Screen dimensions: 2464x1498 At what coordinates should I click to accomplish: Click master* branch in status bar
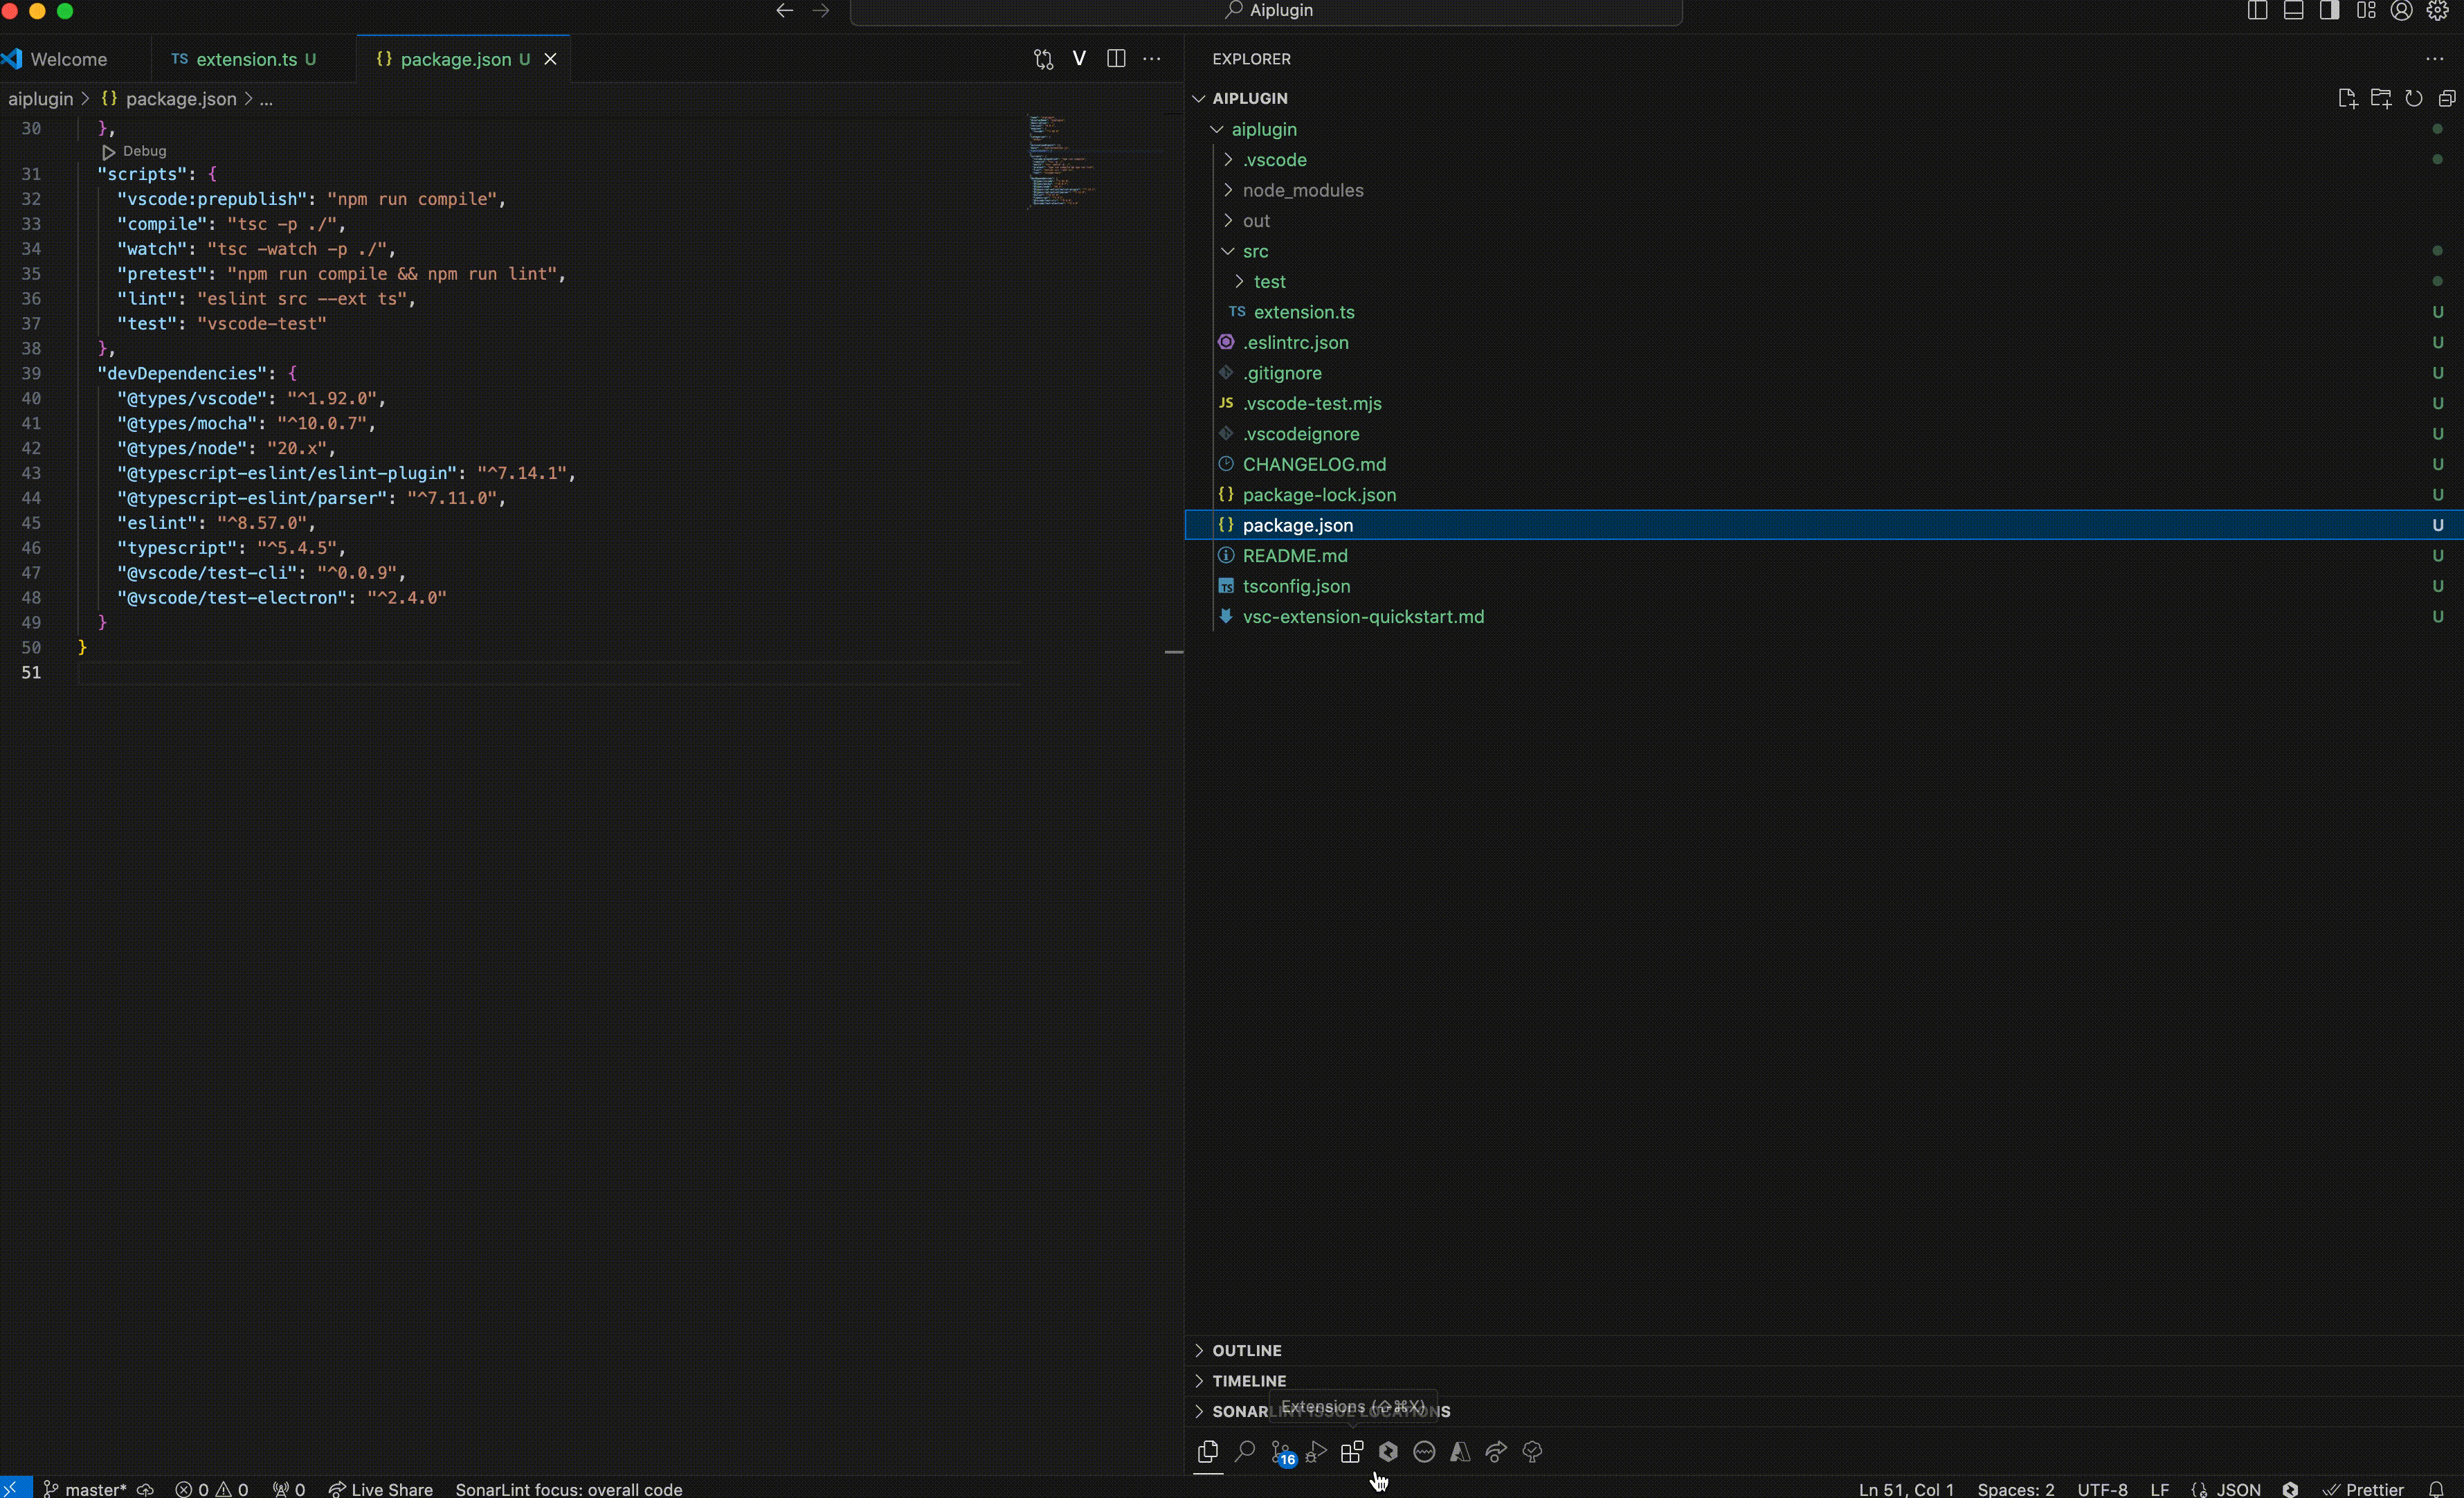[86, 1489]
